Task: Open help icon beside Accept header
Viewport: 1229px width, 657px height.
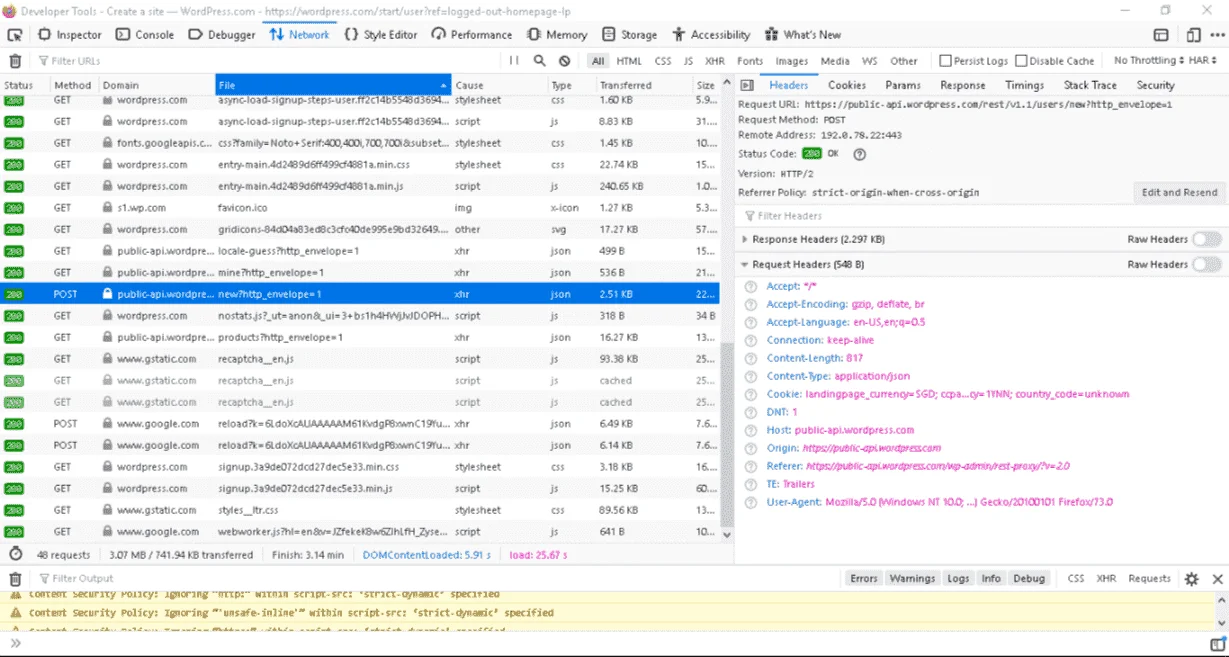Action: point(751,286)
